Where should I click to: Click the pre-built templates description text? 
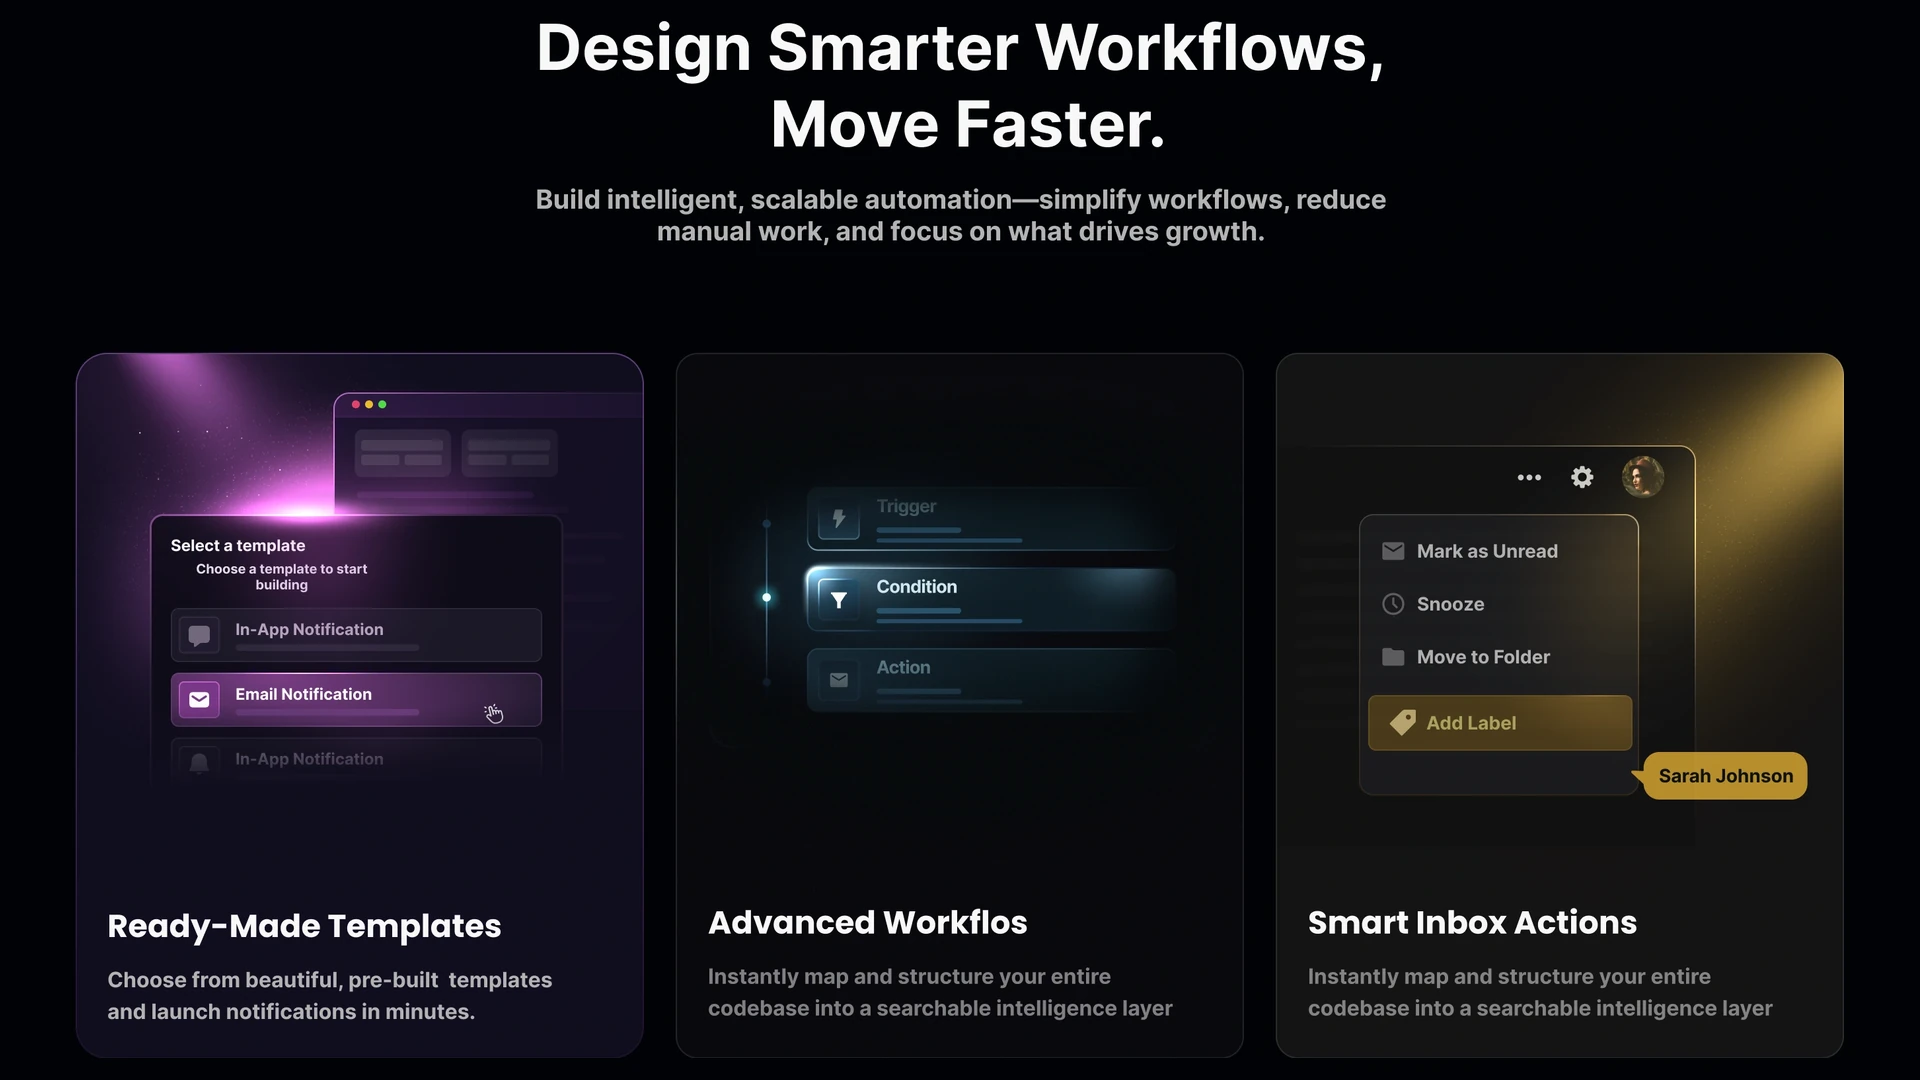coord(330,996)
